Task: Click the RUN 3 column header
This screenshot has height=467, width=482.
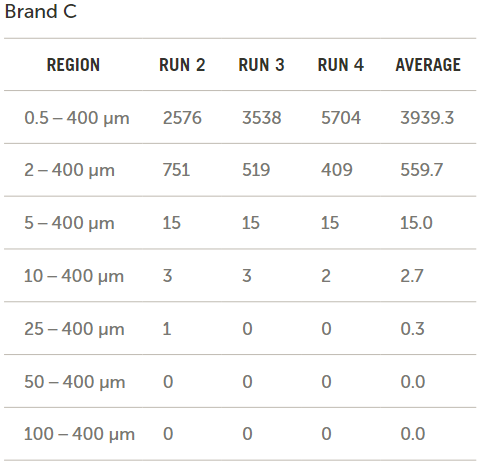Action: (x=261, y=65)
